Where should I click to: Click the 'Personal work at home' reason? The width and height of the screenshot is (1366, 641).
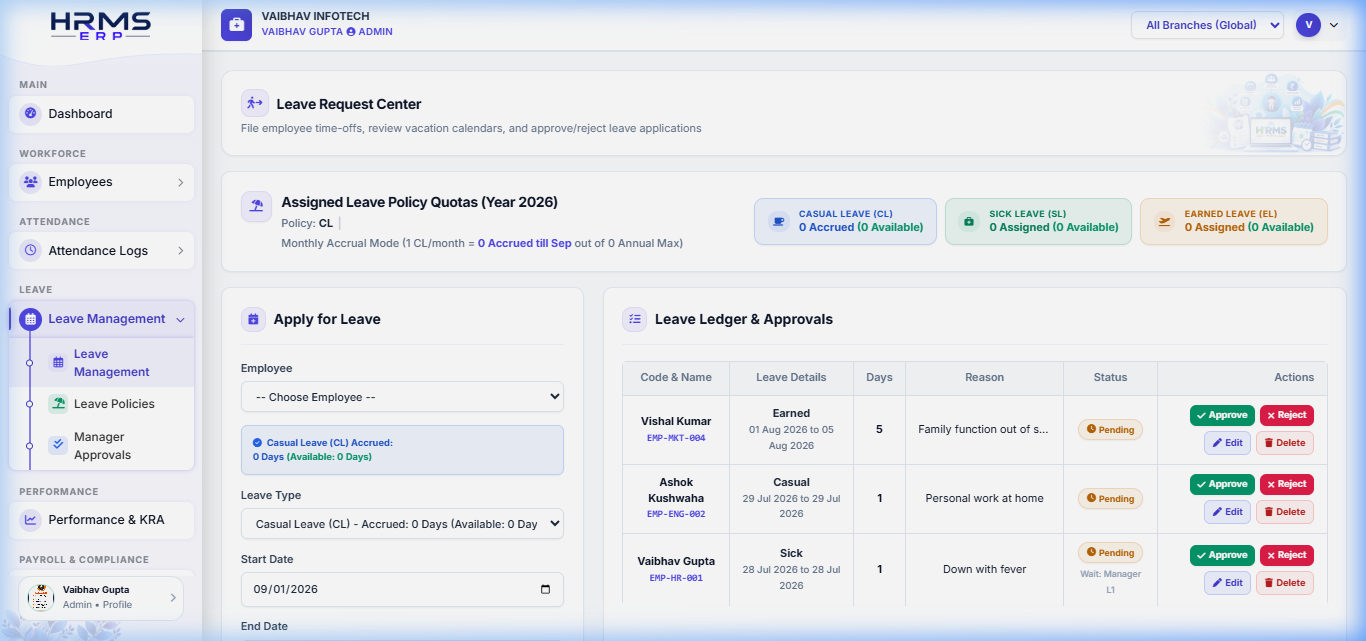[x=984, y=498]
